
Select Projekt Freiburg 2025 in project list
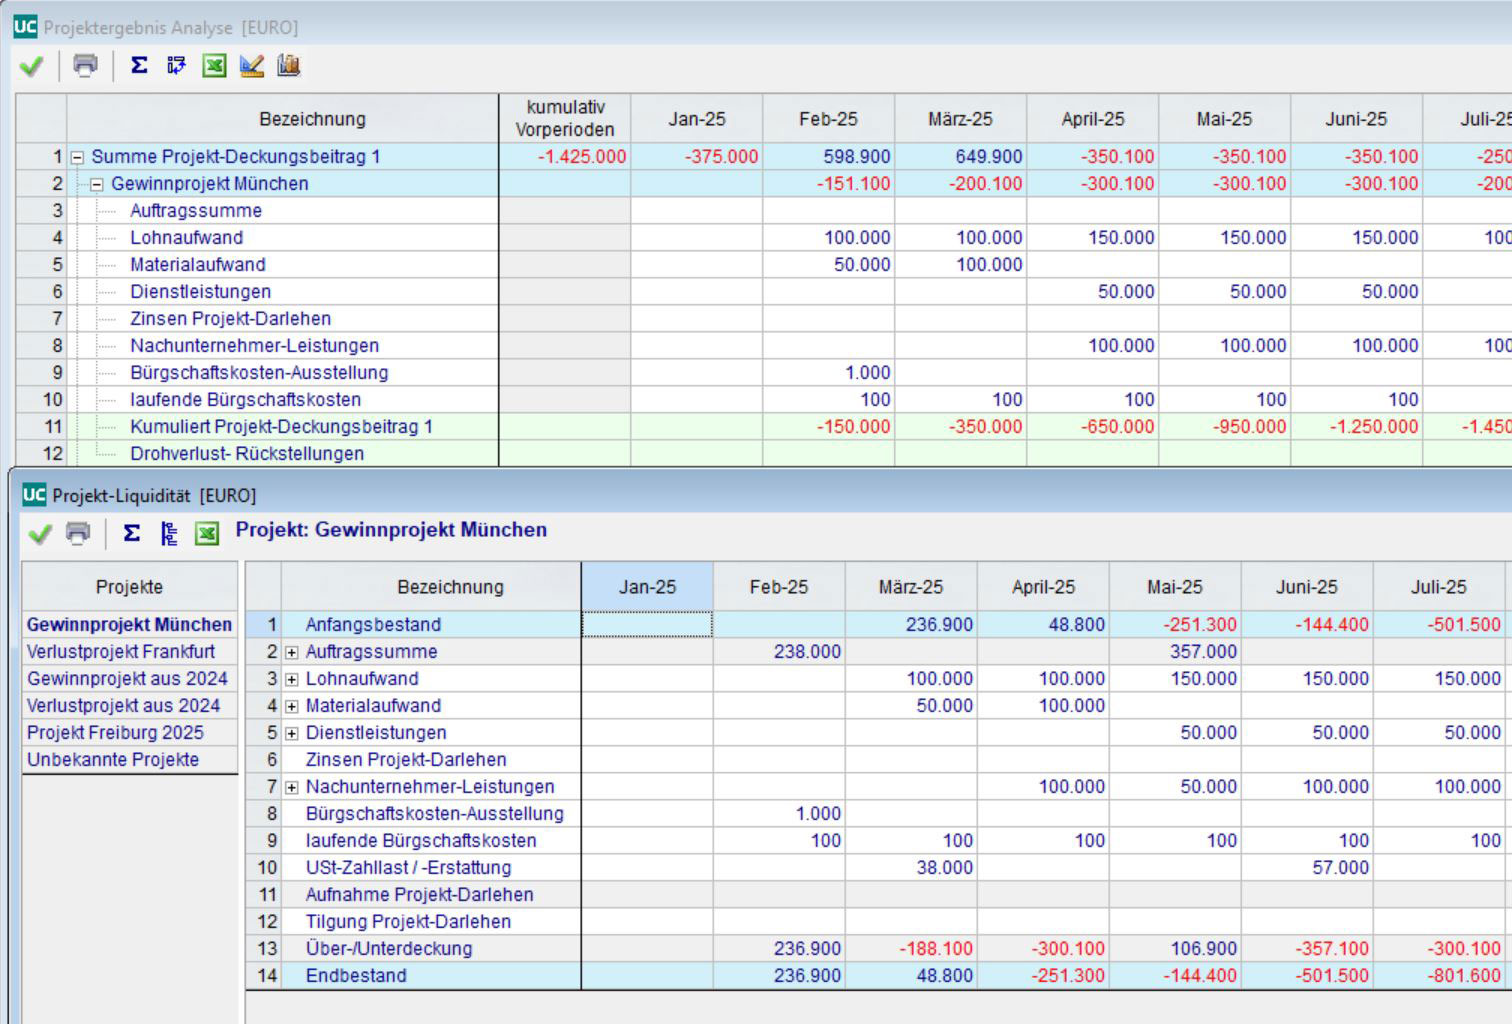coord(115,732)
